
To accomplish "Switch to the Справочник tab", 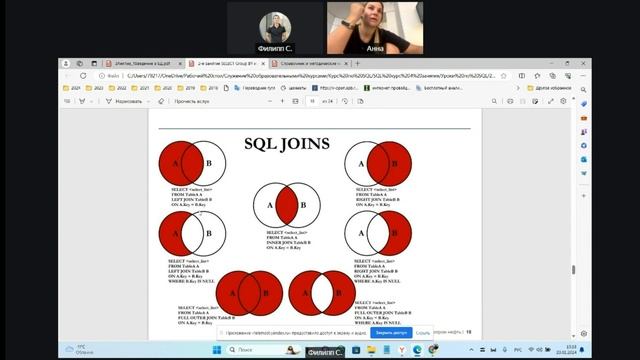I will 309,64.
